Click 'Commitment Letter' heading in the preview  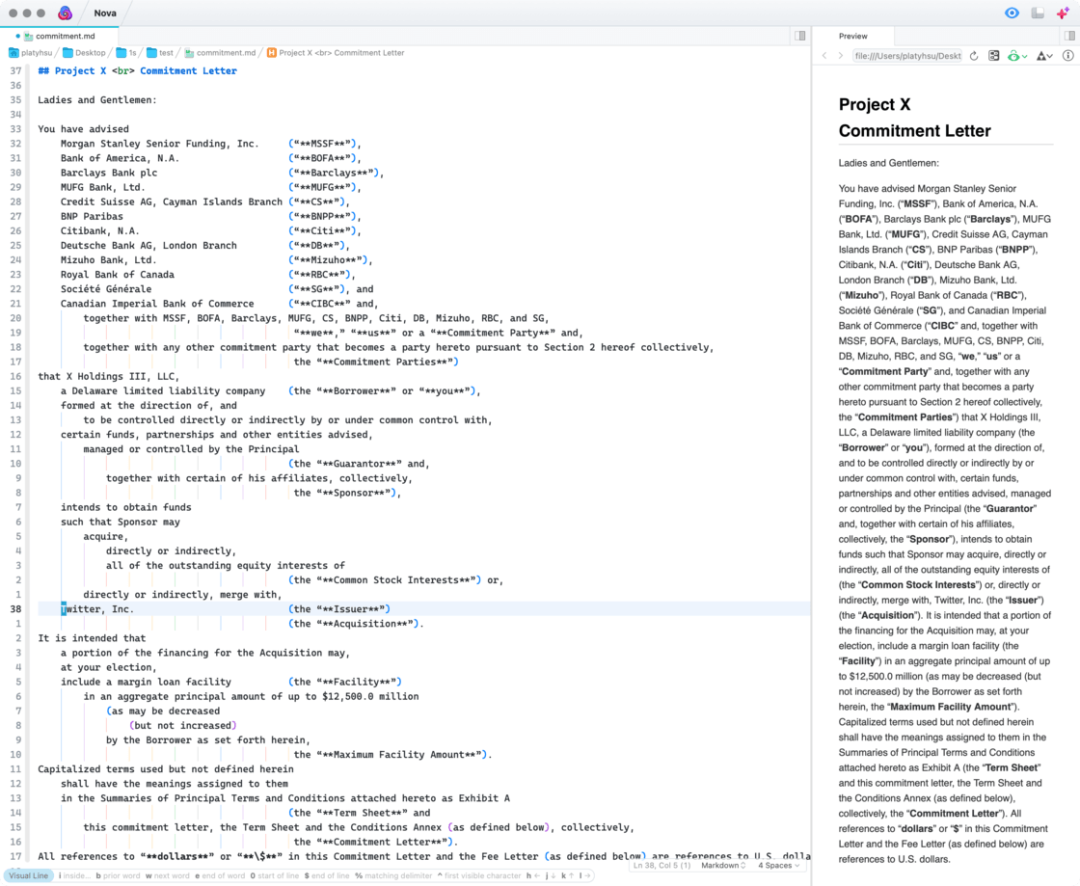pyautogui.click(x=915, y=131)
